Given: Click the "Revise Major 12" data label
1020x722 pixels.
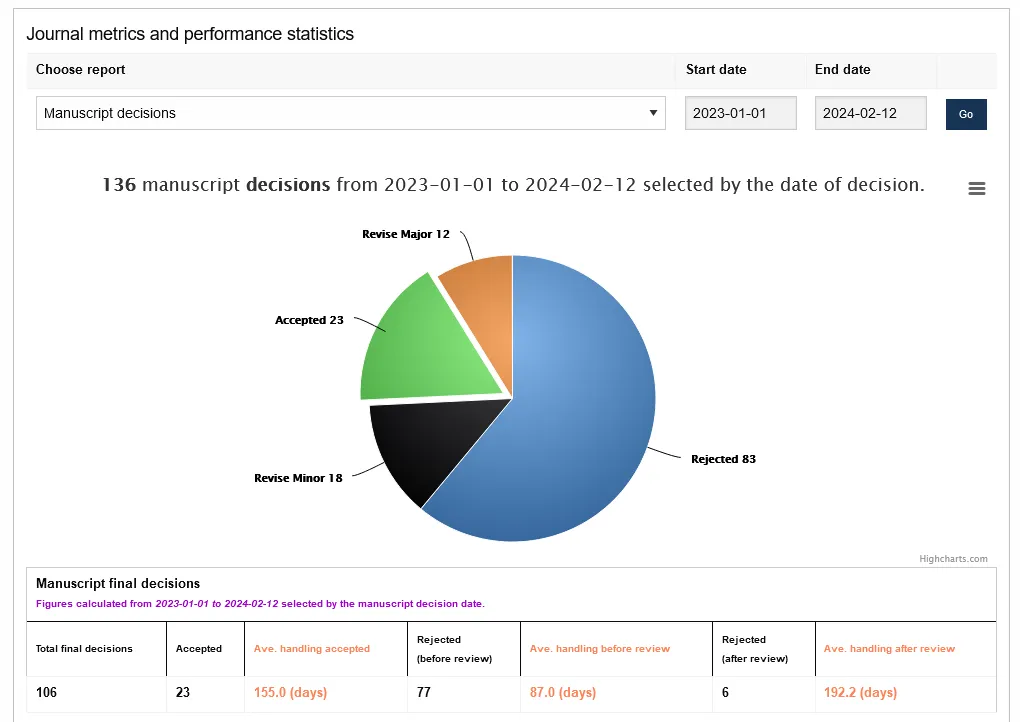Looking at the screenshot, I should click(x=405, y=234).
